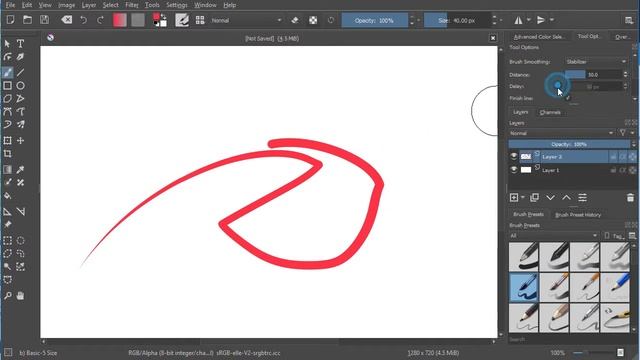Select the Transform tool
Image resolution: width=640 pixels, height=360 pixels.
point(7,140)
